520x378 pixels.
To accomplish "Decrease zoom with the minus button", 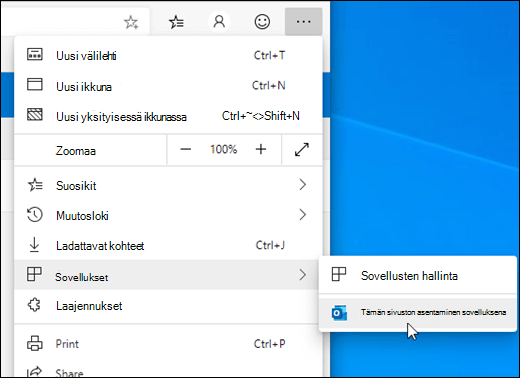I will click(186, 149).
